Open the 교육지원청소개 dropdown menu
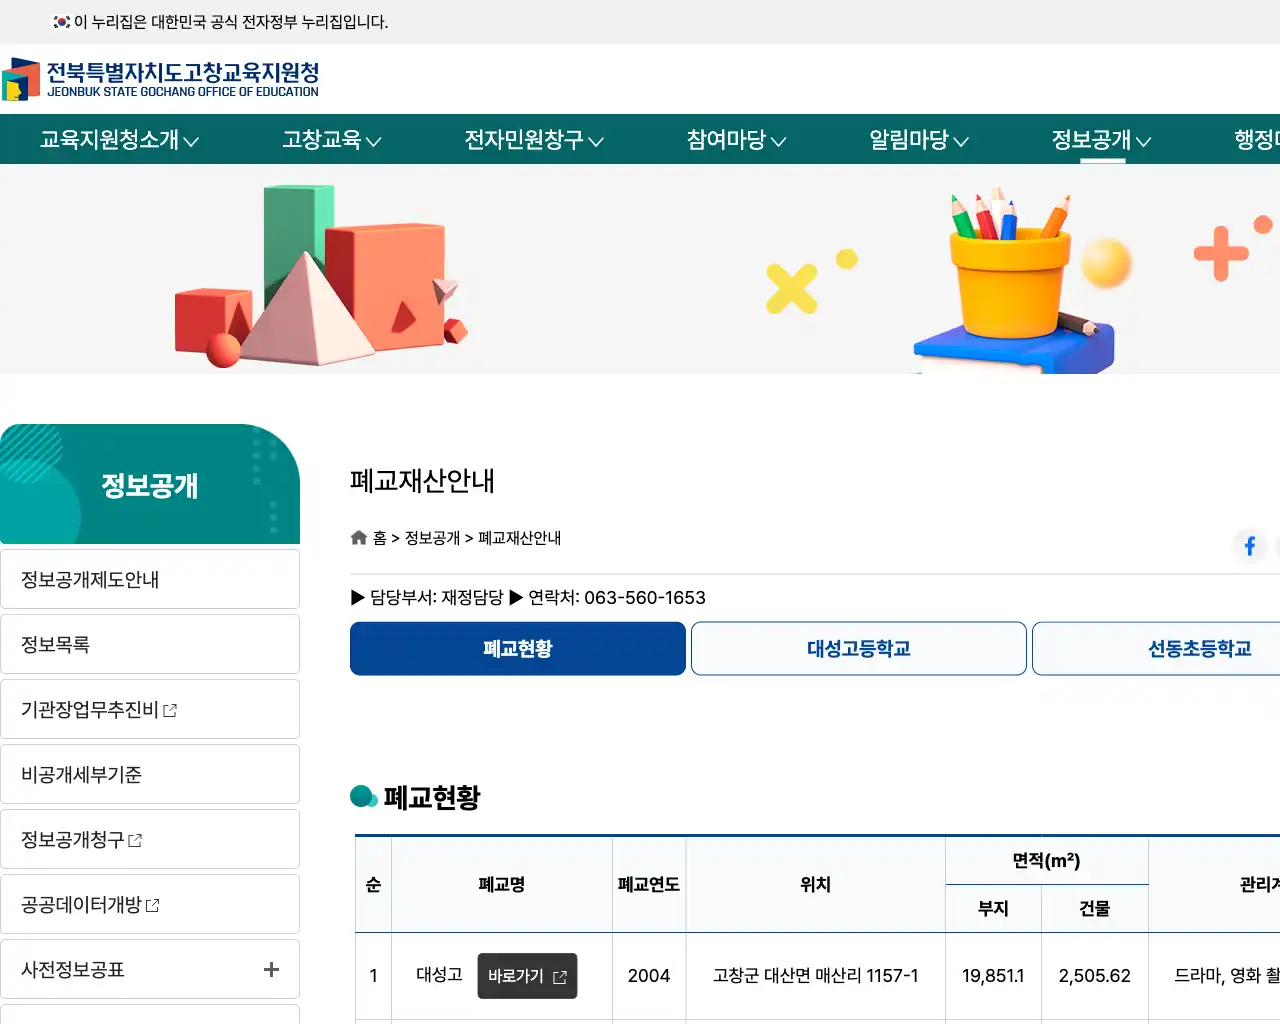1280x1024 pixels. (x=116, y=140)
